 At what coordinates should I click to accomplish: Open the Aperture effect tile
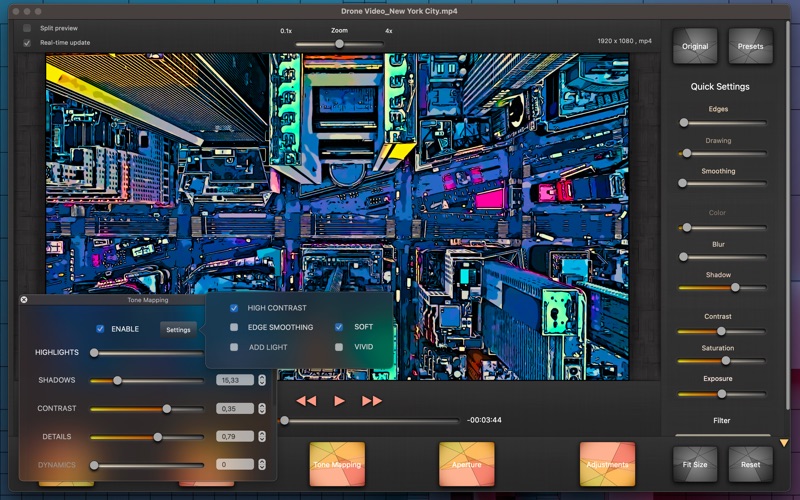467,464
